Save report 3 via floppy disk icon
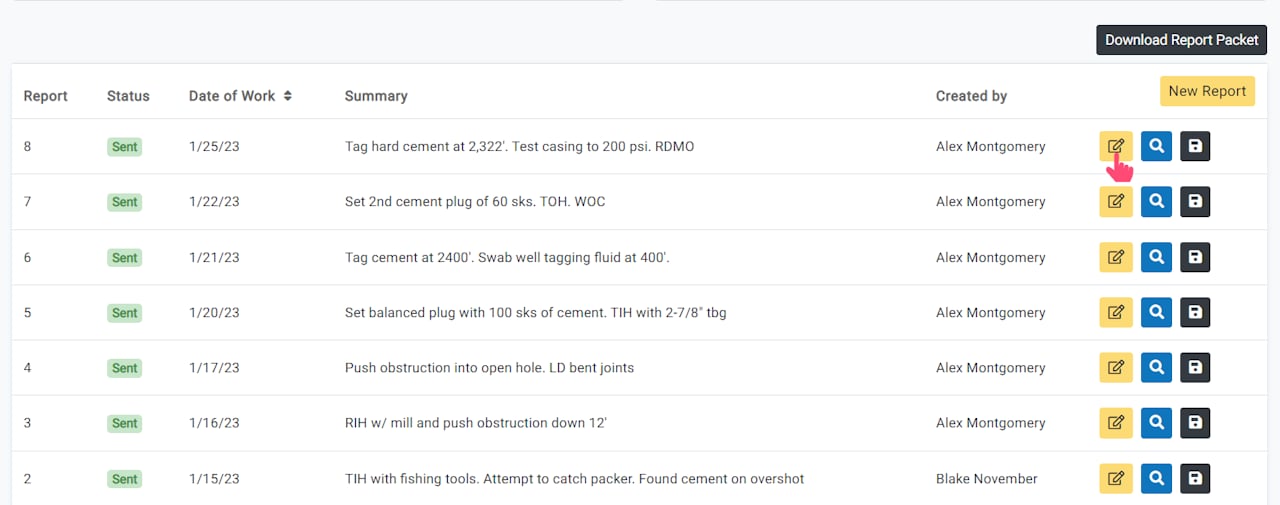The image size is (1280, 505). (x=1195, y=423)
